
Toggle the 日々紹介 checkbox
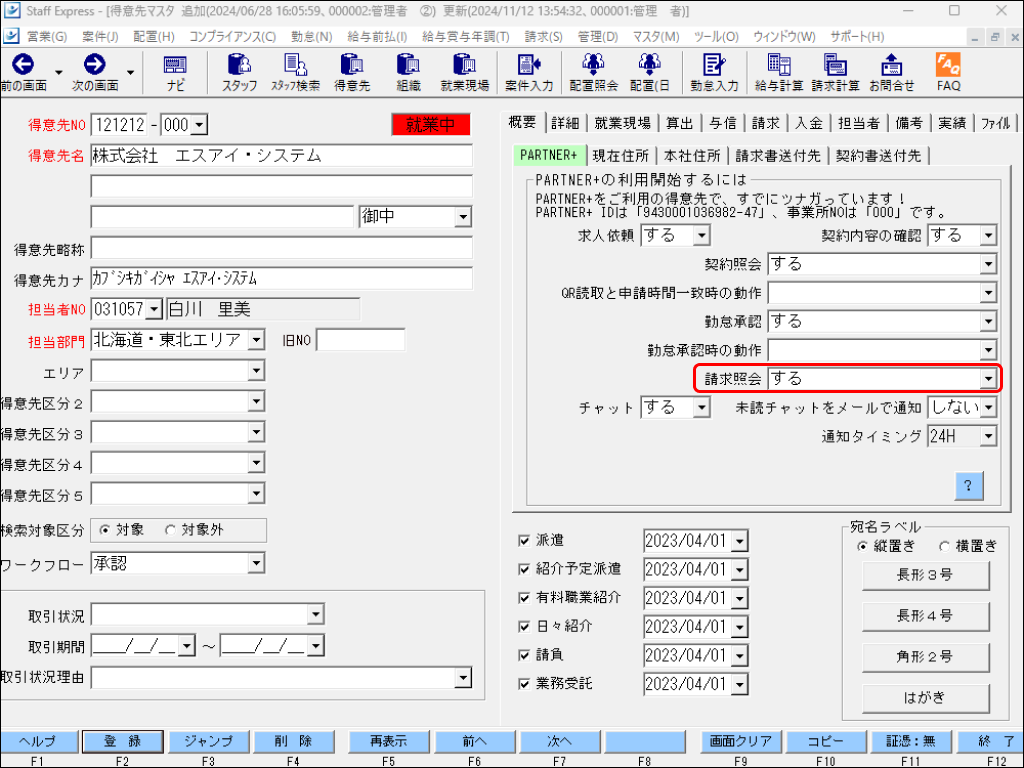click(x=523, y=626)
